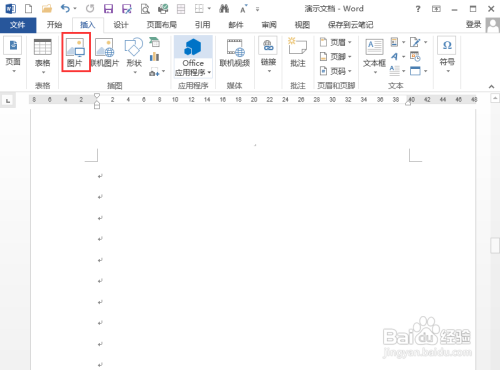Click the left indent marker on ruler

(x=97, y=106)
